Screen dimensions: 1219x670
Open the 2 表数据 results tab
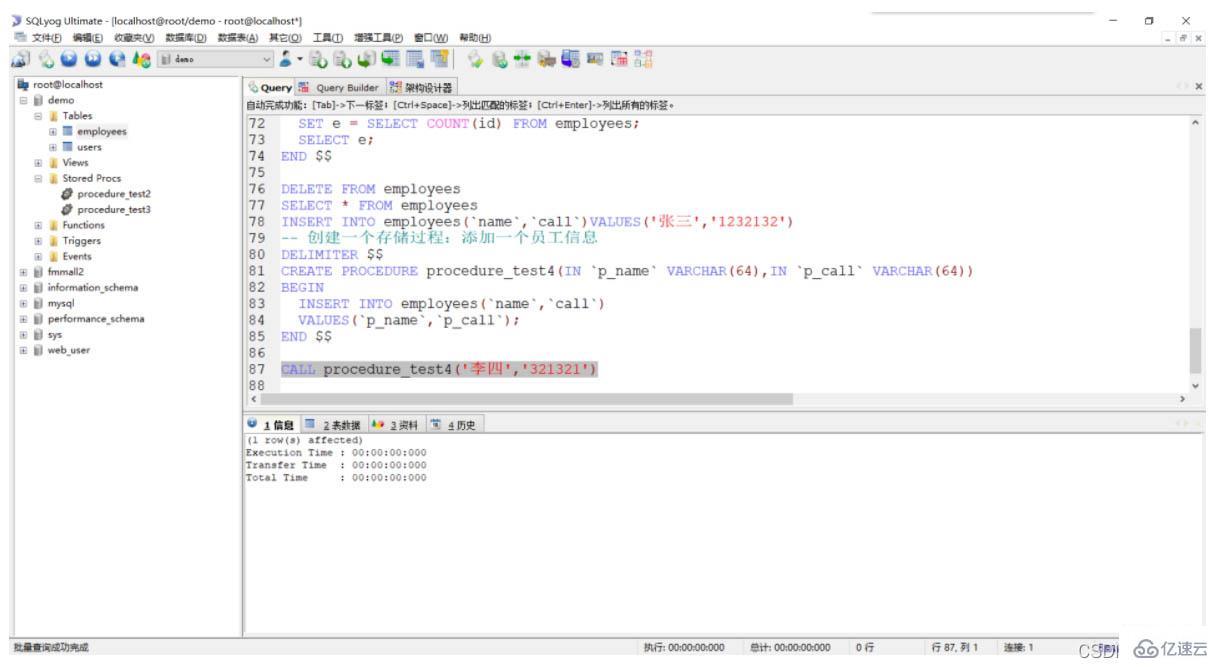(343, 423)
